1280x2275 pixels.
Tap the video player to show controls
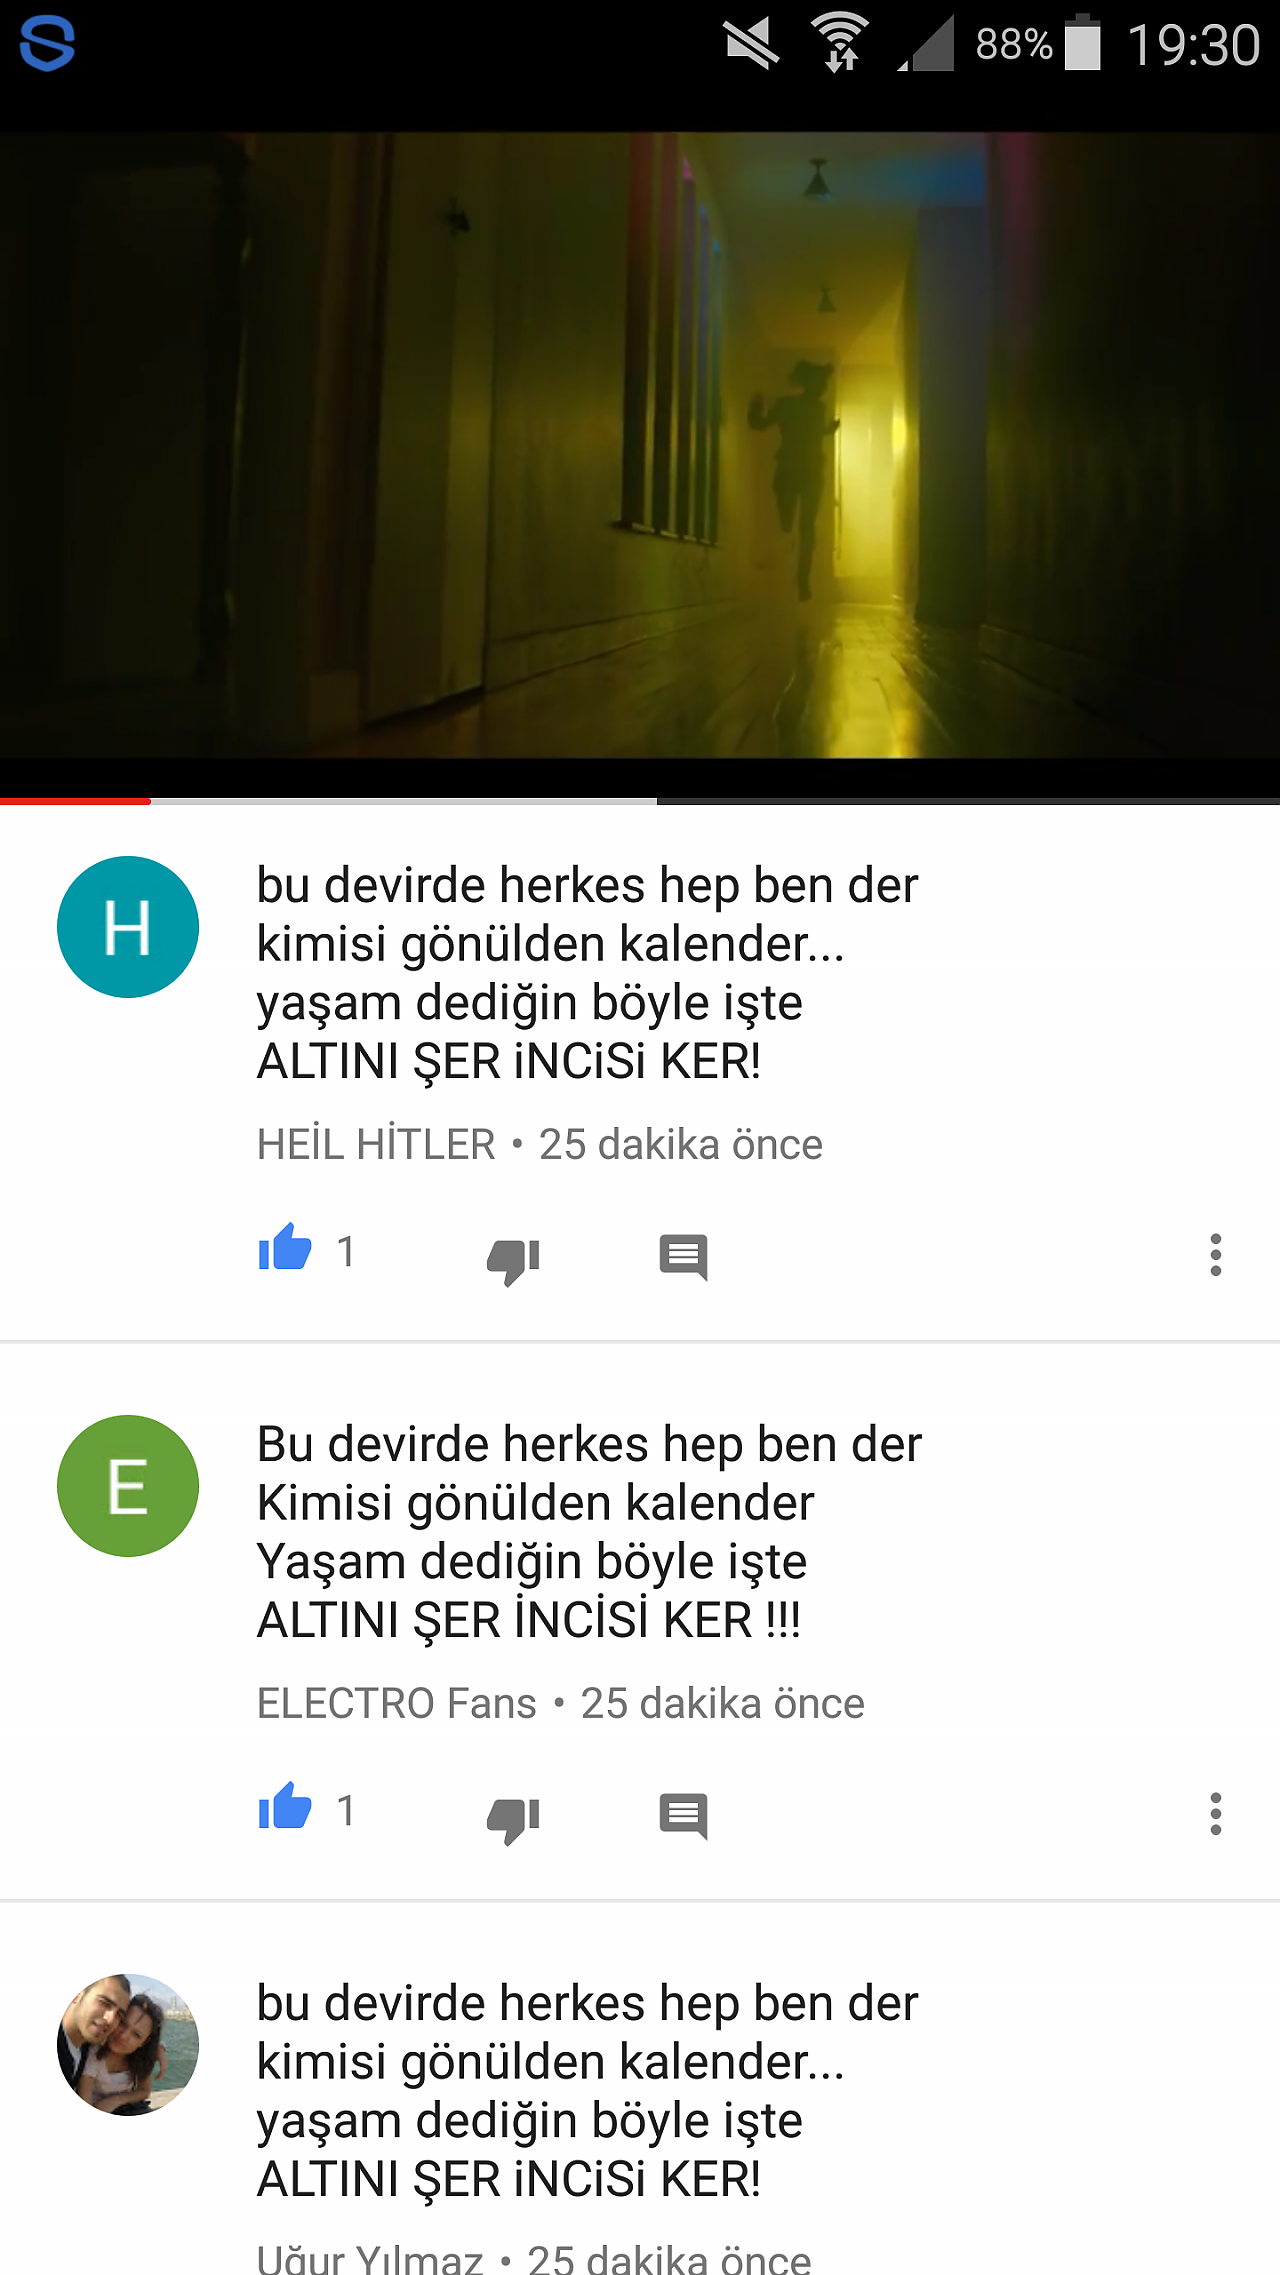pyautogui.click(x=640, y=445)
